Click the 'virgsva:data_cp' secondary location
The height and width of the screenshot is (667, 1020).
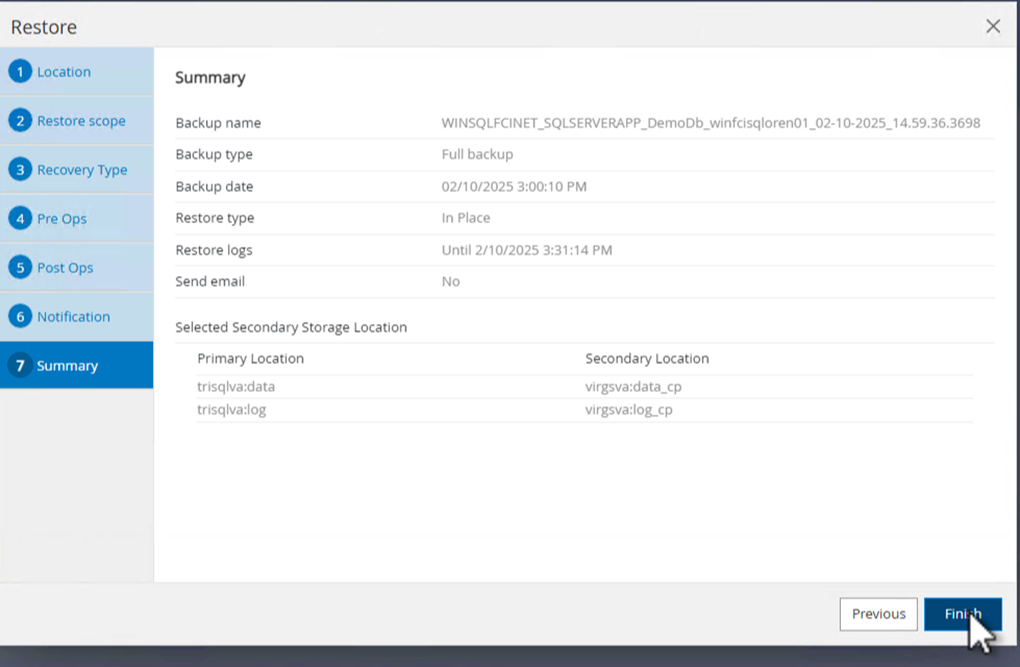tap(633, 387)
